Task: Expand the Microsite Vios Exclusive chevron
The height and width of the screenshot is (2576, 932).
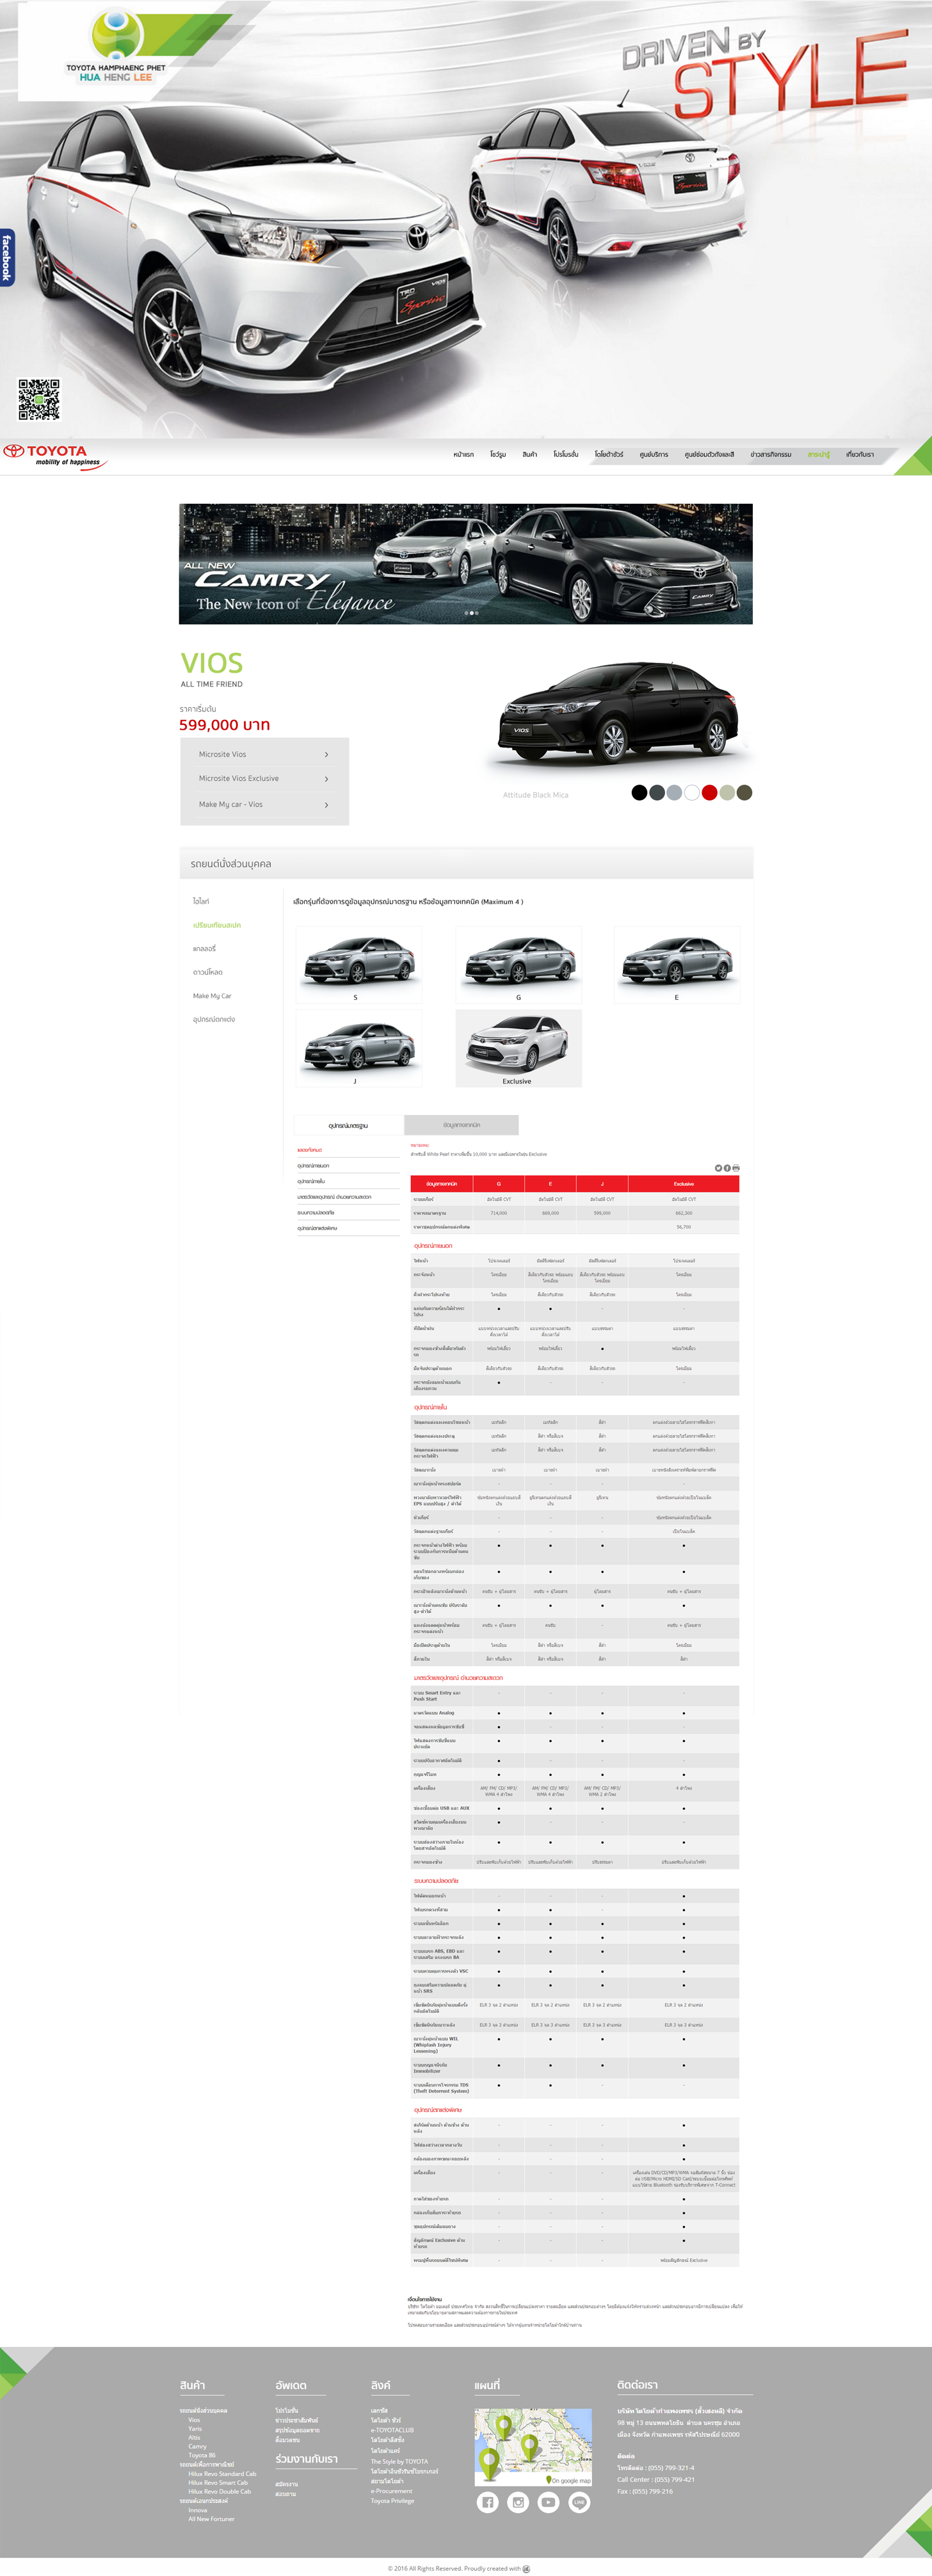Action: pos(326,779)
